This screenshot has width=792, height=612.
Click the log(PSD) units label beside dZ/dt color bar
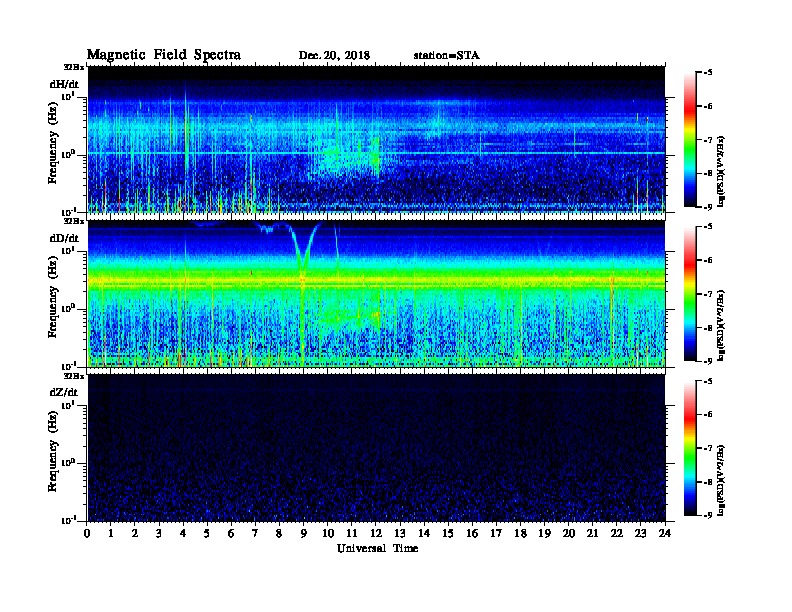pos(722,480)
